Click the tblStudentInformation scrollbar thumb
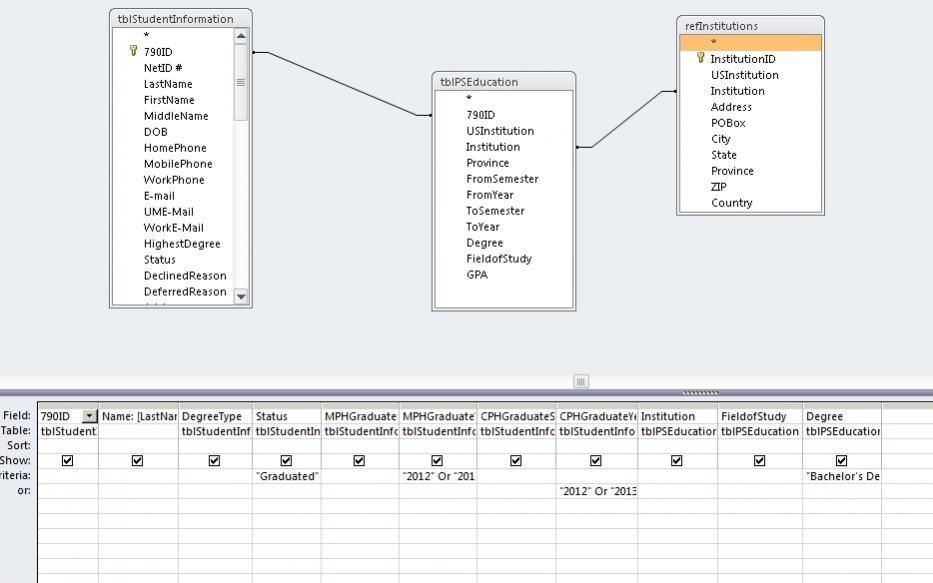The image size is (933, 583). click(x=241, y=83)
